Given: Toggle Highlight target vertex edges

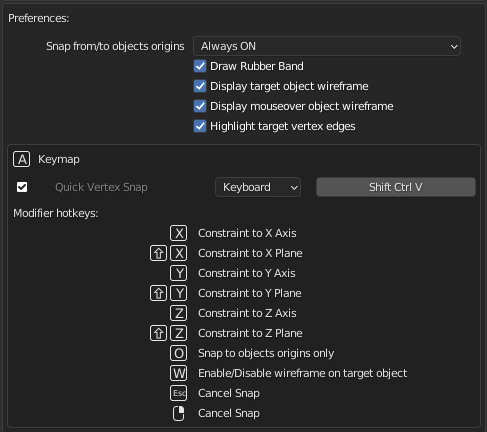Looking at the screenshot, I should pos(200,126).
